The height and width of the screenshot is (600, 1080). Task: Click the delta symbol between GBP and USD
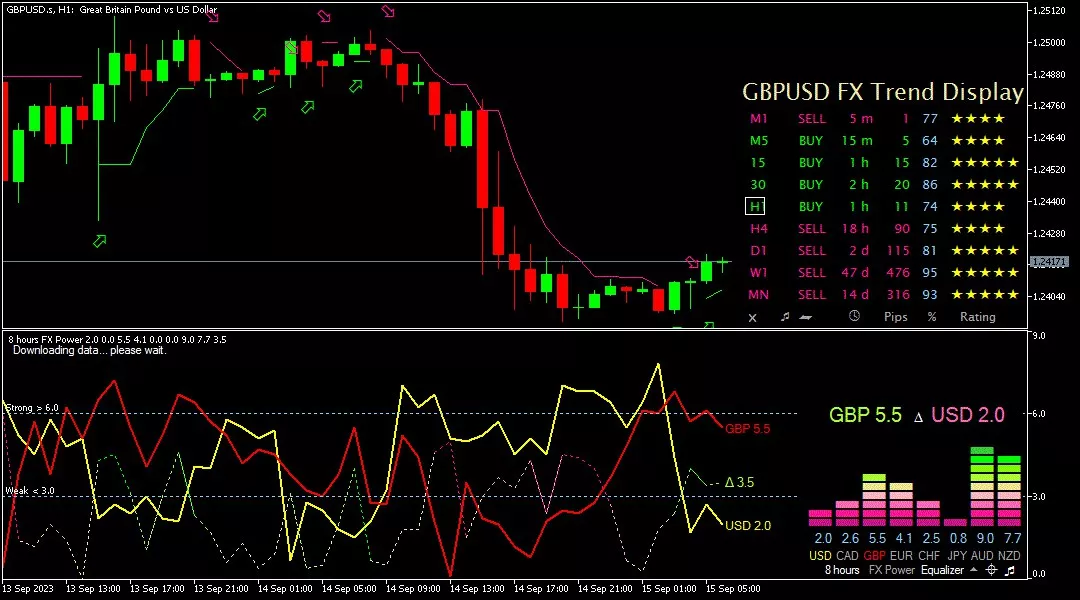click(918, 417)
